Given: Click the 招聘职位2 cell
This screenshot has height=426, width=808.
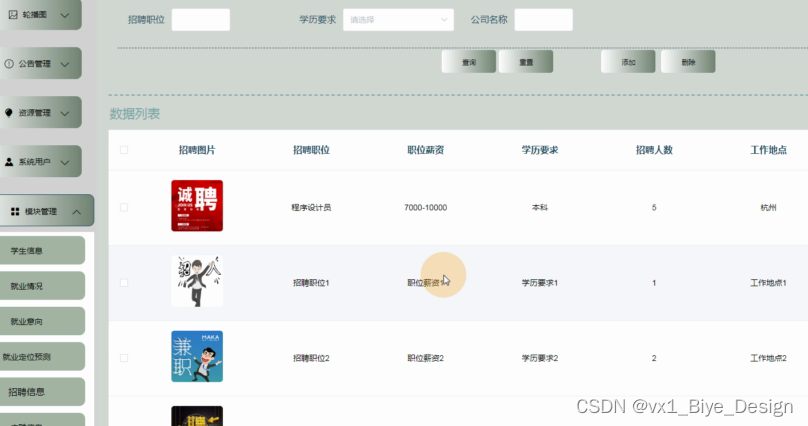Looking at the screenshot, I should click(311, 358).
